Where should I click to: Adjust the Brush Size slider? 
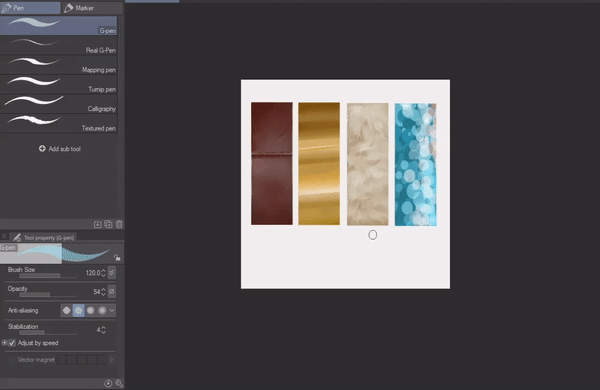tap(48, 276)
